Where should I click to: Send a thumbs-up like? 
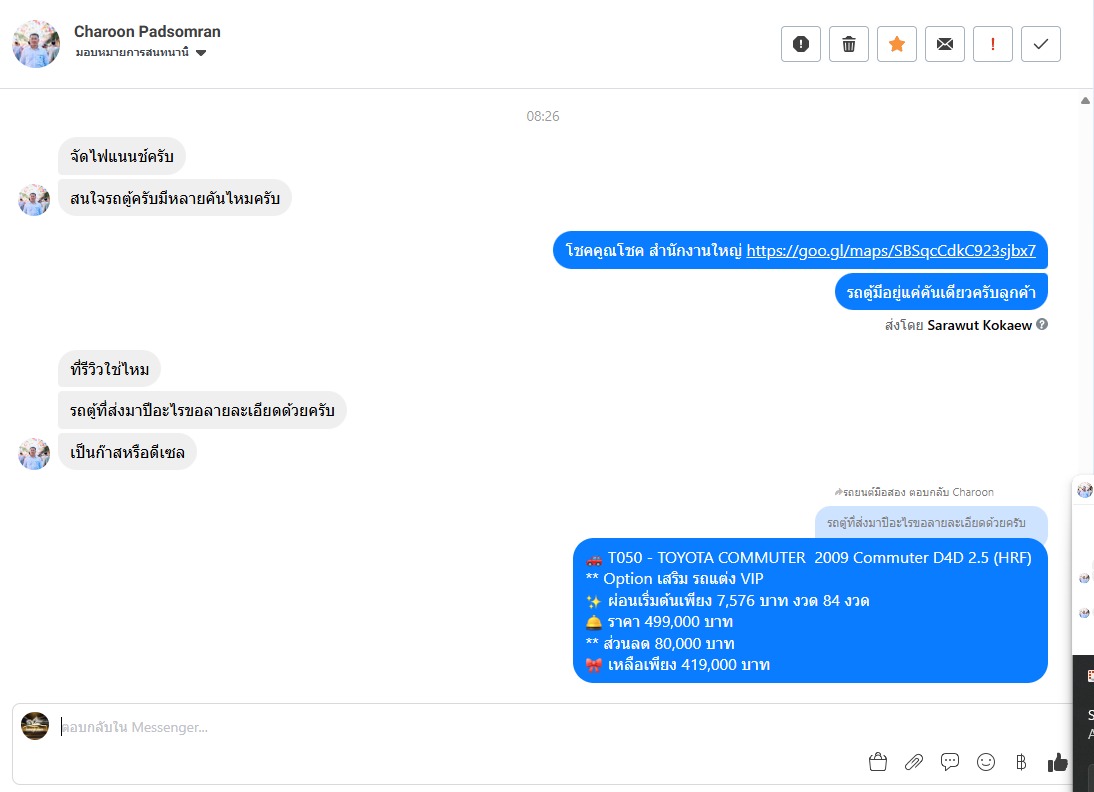click(x=1057, y=762)
